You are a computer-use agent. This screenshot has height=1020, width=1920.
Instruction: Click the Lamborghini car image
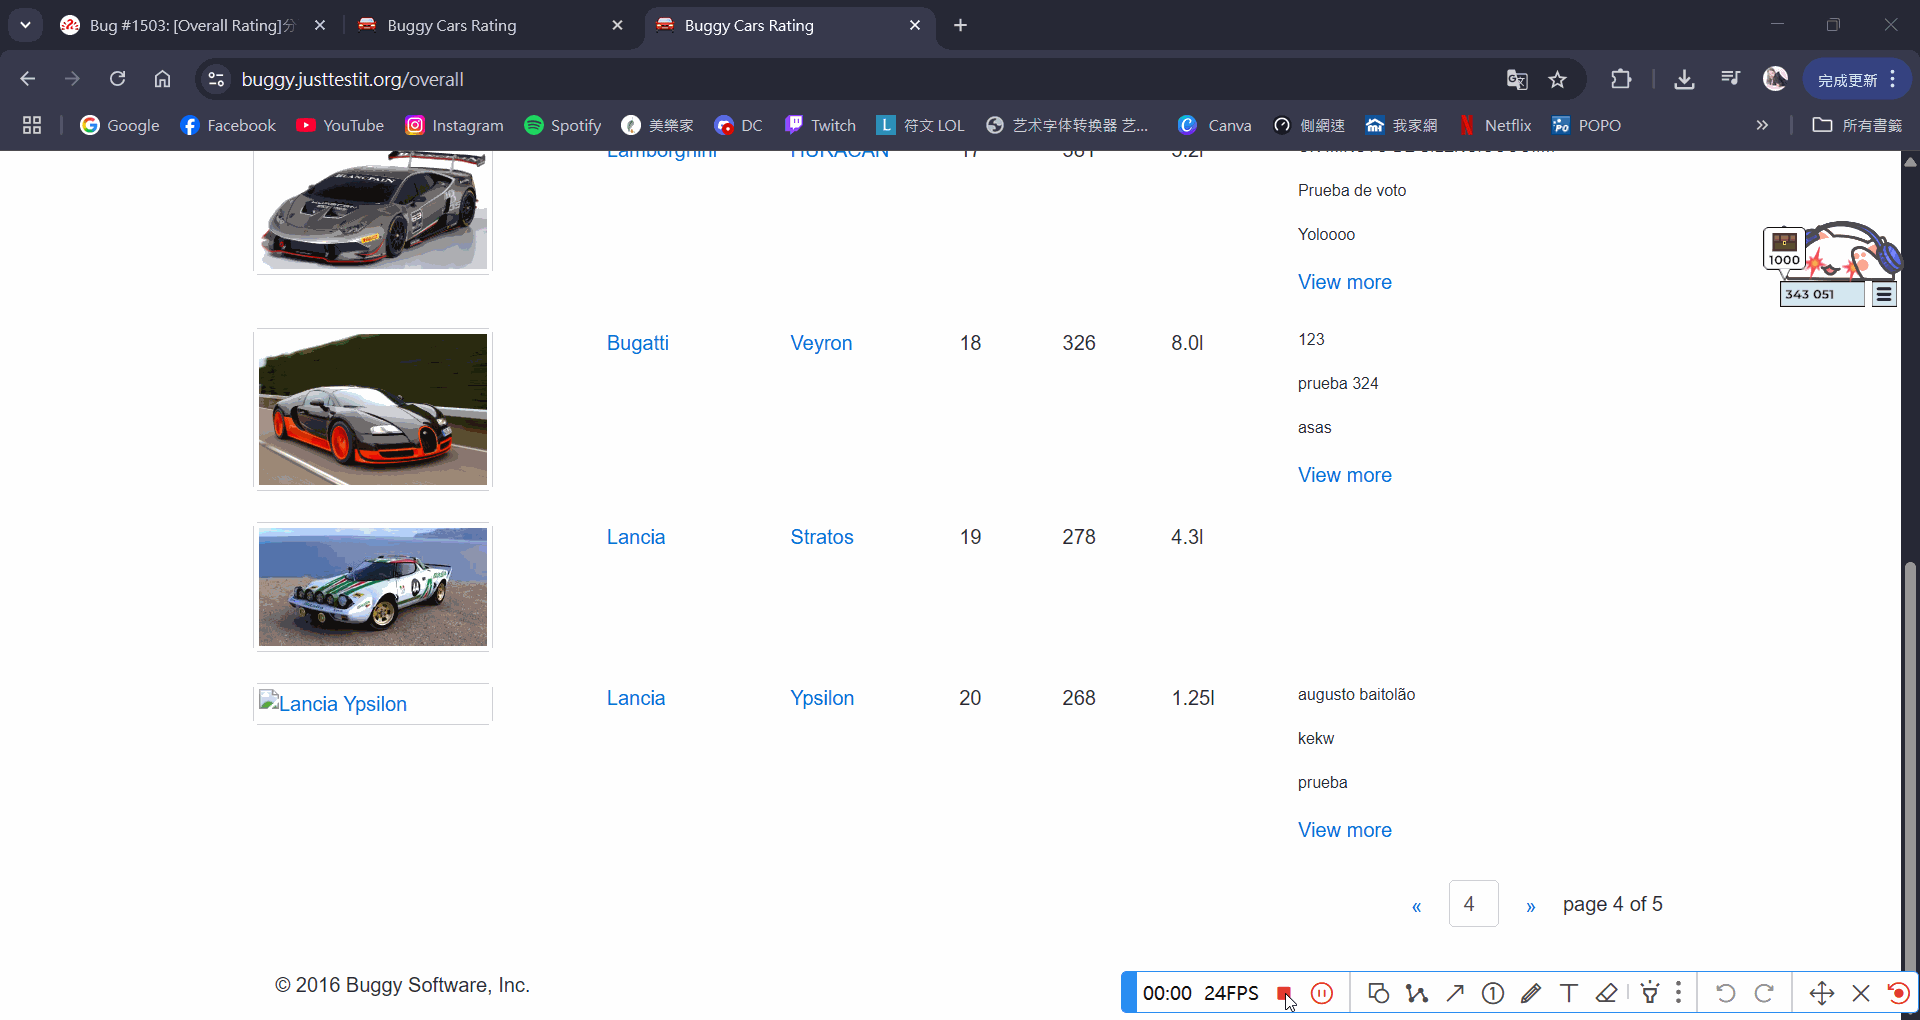tap(373, 212)
